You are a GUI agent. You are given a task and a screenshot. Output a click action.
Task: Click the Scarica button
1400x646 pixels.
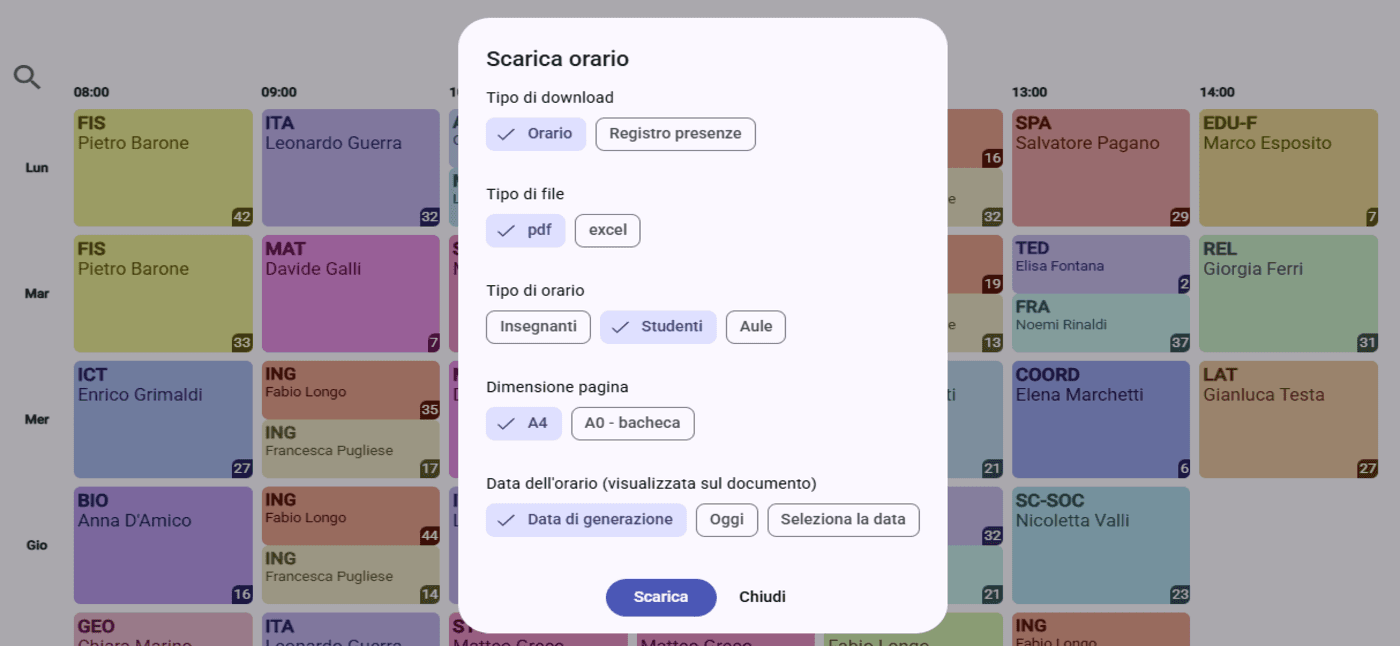[661, 597]
